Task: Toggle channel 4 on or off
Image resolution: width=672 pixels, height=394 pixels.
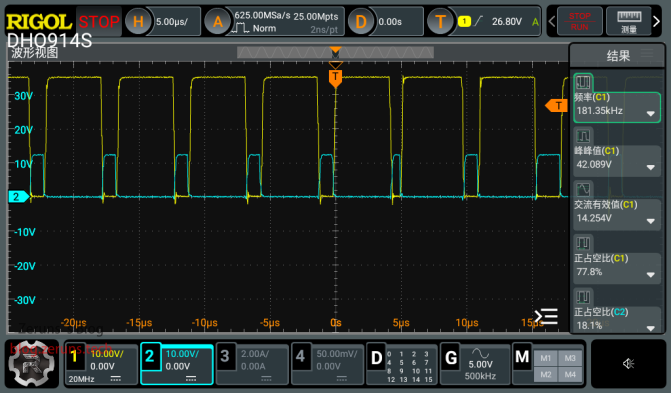Action: point(301,357)
